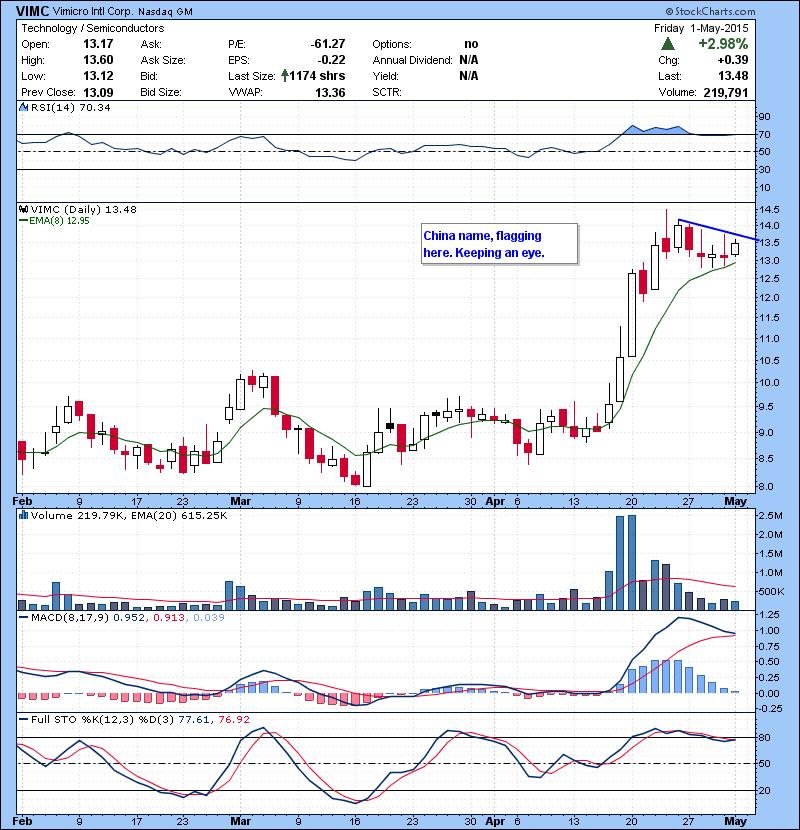Click the VIMC ticker symbol in header
The image size is (800, 830).
pos(33,11)
